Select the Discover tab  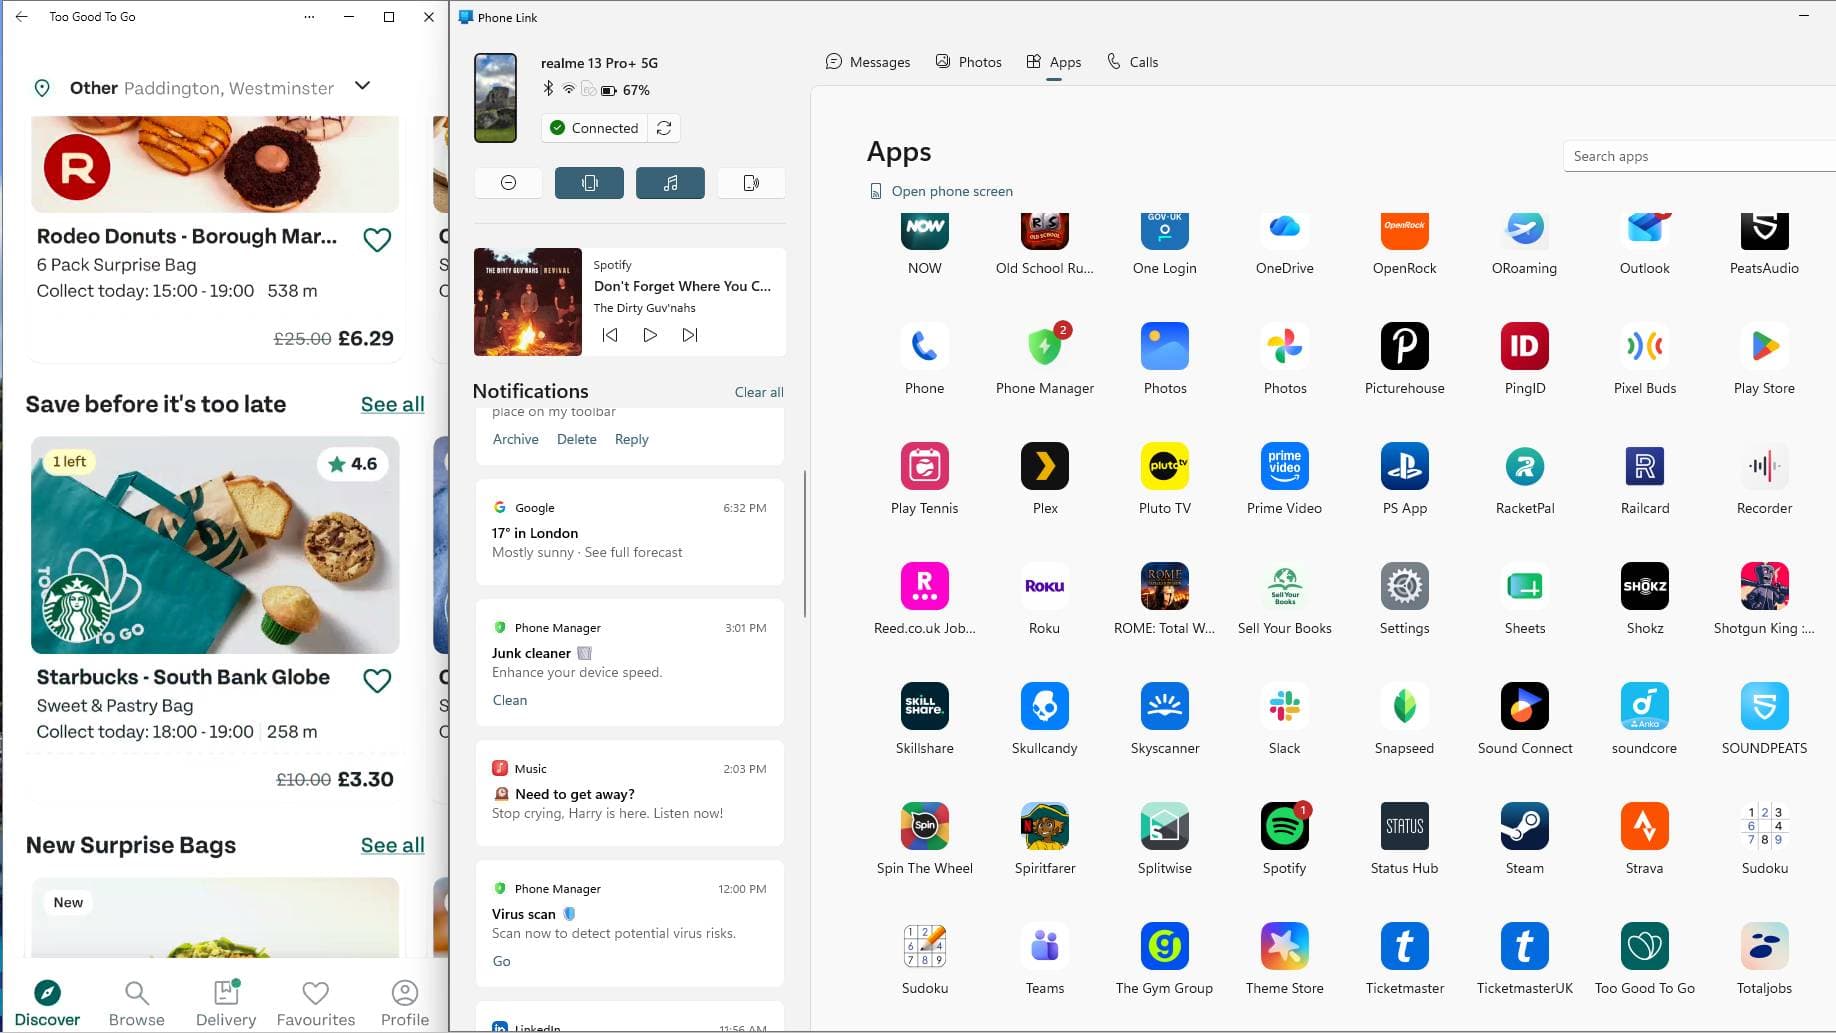[47, 1004]
